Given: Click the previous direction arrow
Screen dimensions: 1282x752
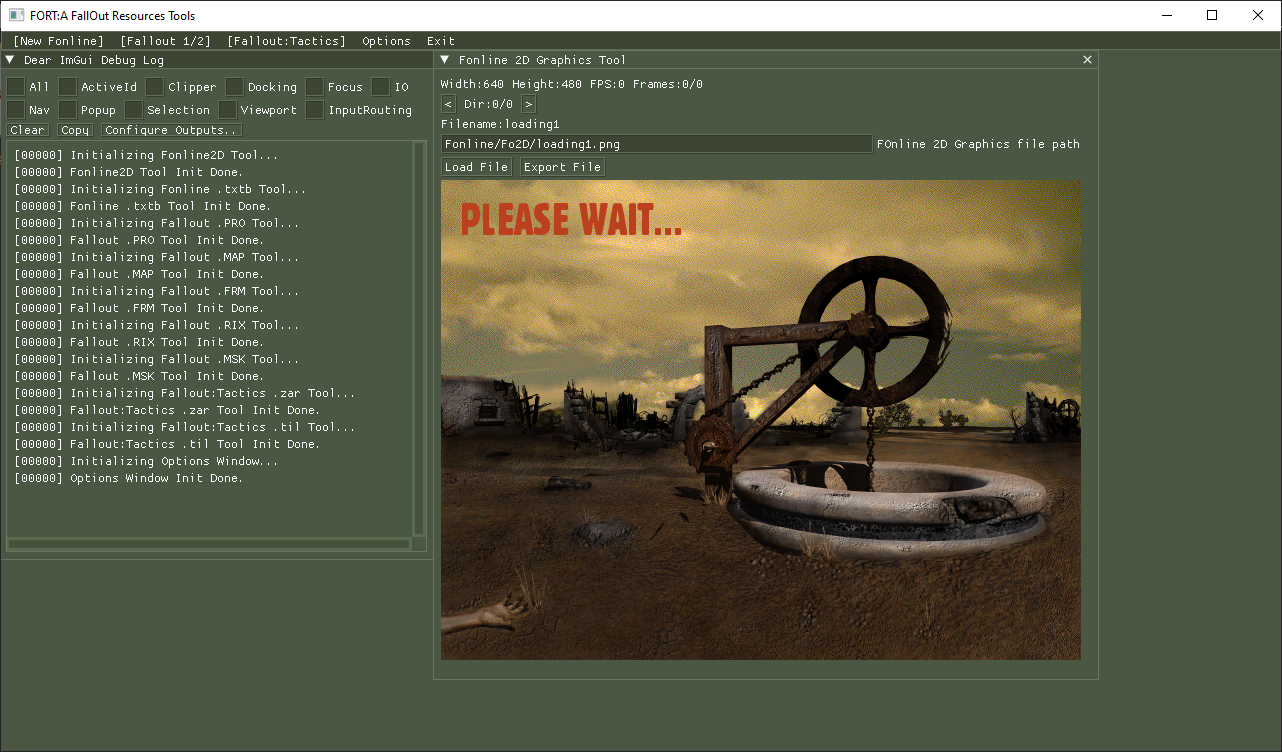Looking at the screenshot, I should point(448,104).
